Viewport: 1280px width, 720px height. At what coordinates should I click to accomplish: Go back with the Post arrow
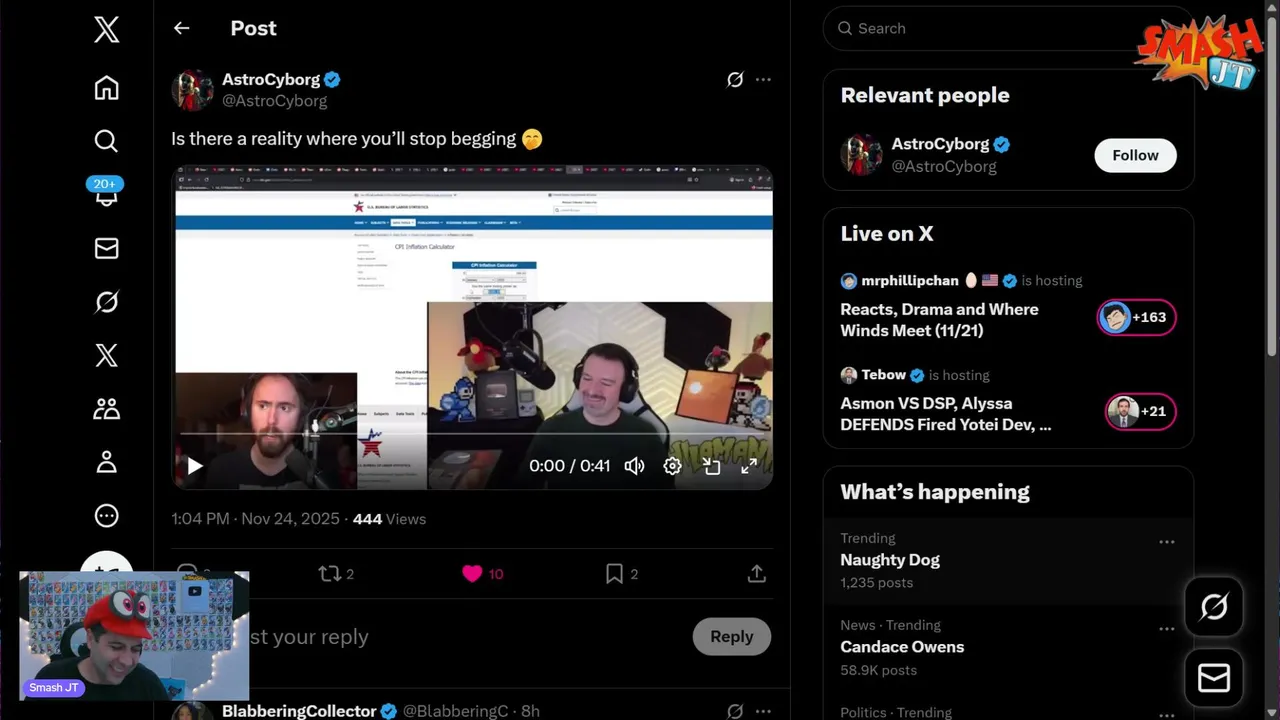click(181, 28)
